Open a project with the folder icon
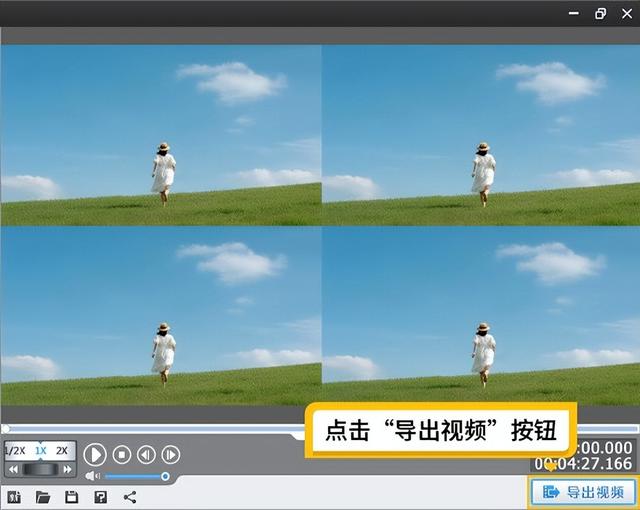This screenshot has height=510, width=640. [43, 497]
